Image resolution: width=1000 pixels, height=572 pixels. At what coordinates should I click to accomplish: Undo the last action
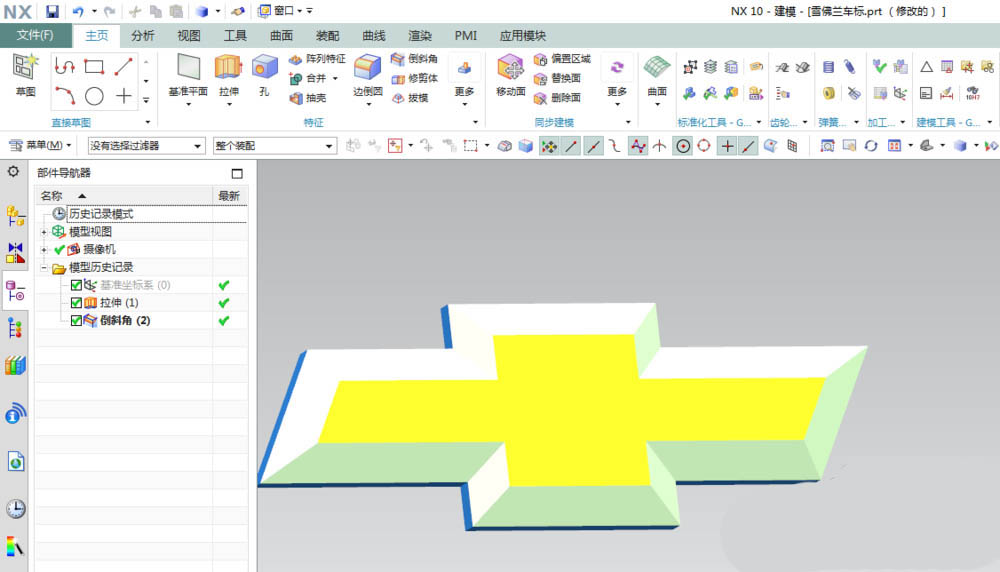click(78, 11)
